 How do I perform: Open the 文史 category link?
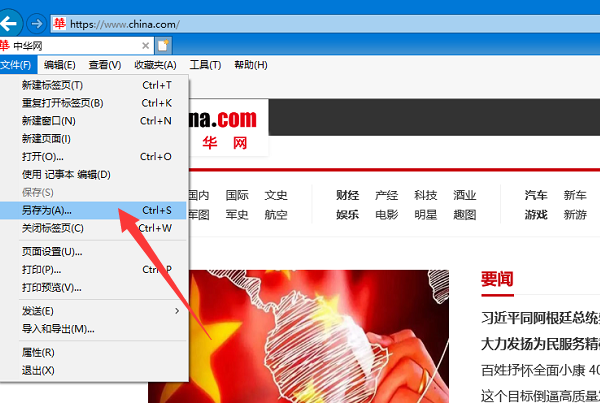(x=276, y=195)
